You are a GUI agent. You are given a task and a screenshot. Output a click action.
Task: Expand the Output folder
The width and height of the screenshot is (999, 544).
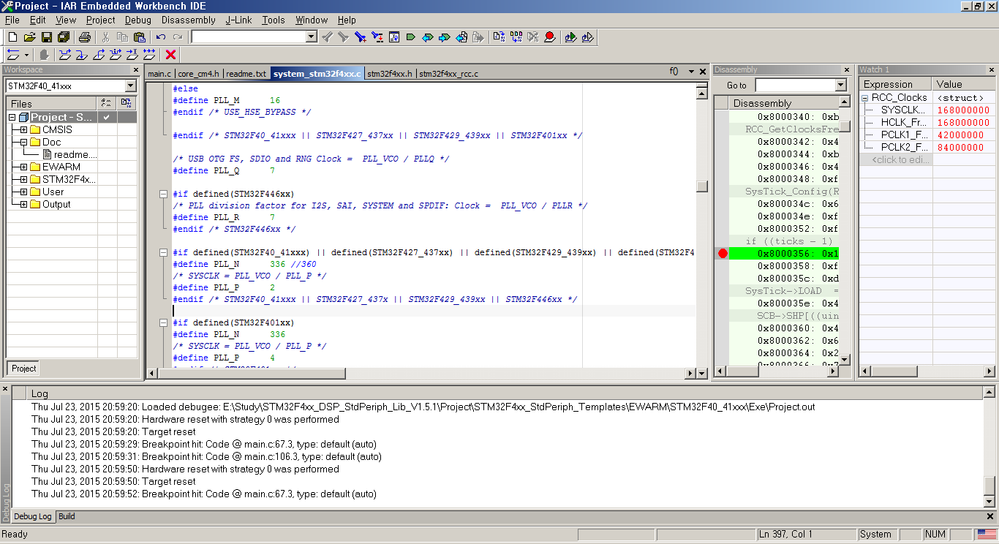24,204
